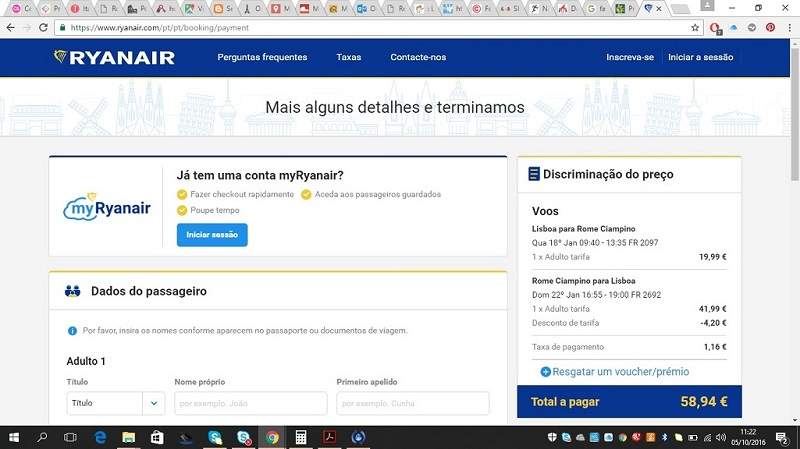Switch to the Outlook browser tab

point(366,9)
